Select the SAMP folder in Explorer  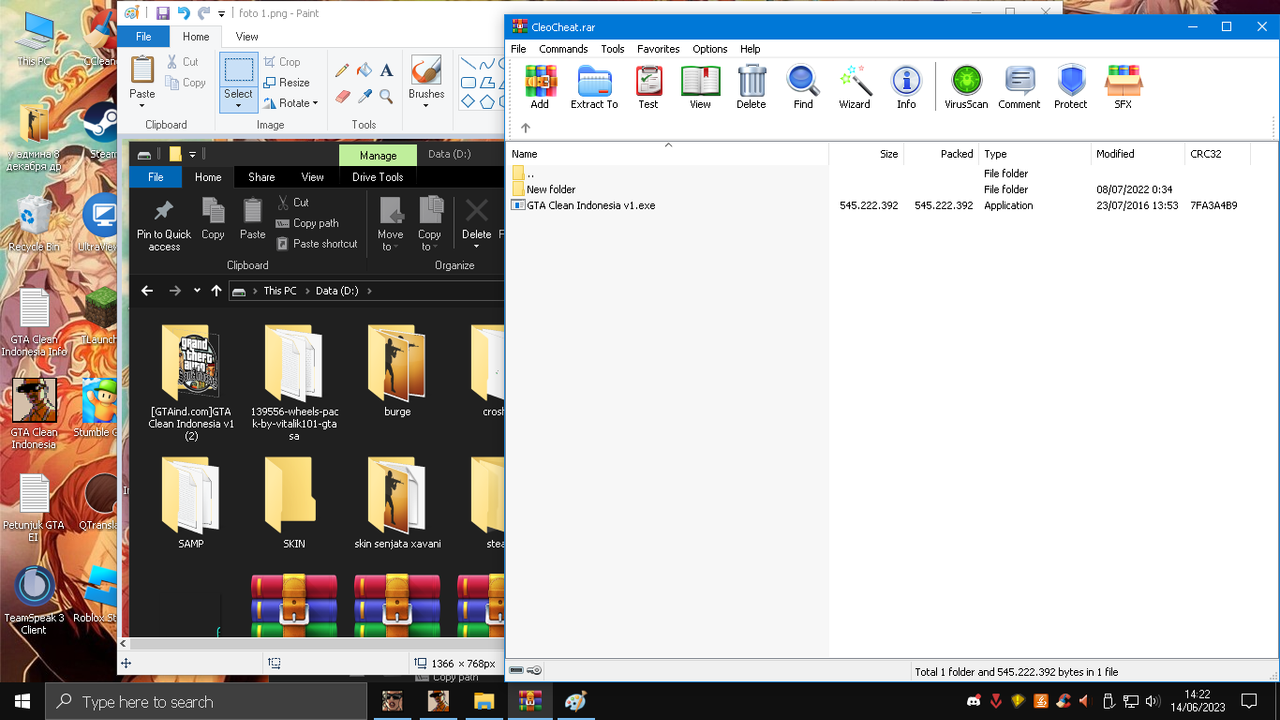pyautogui.click(x=191, y=505)
